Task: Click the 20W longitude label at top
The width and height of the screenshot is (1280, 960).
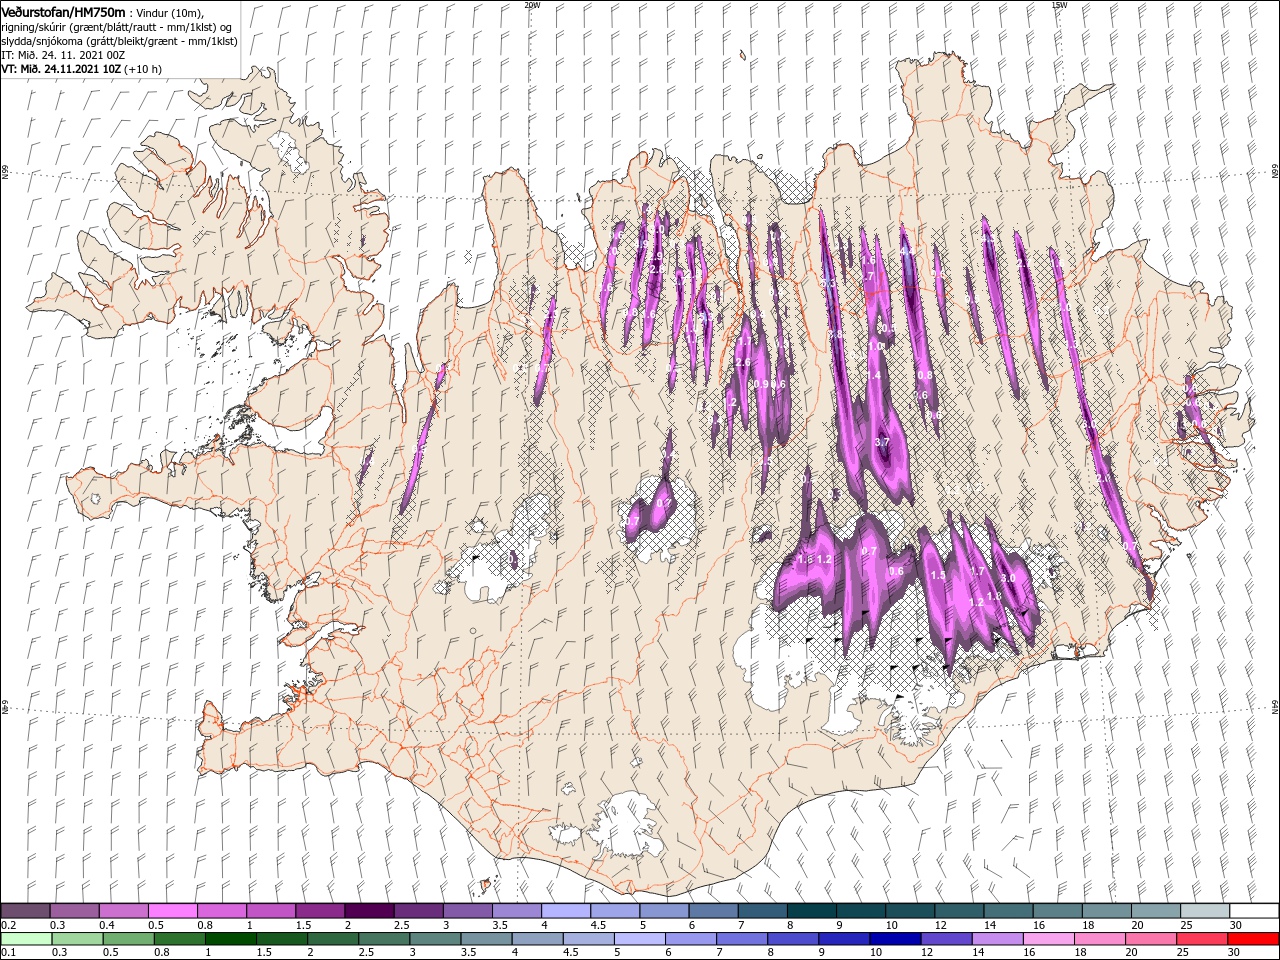Action: coord(531,5)
